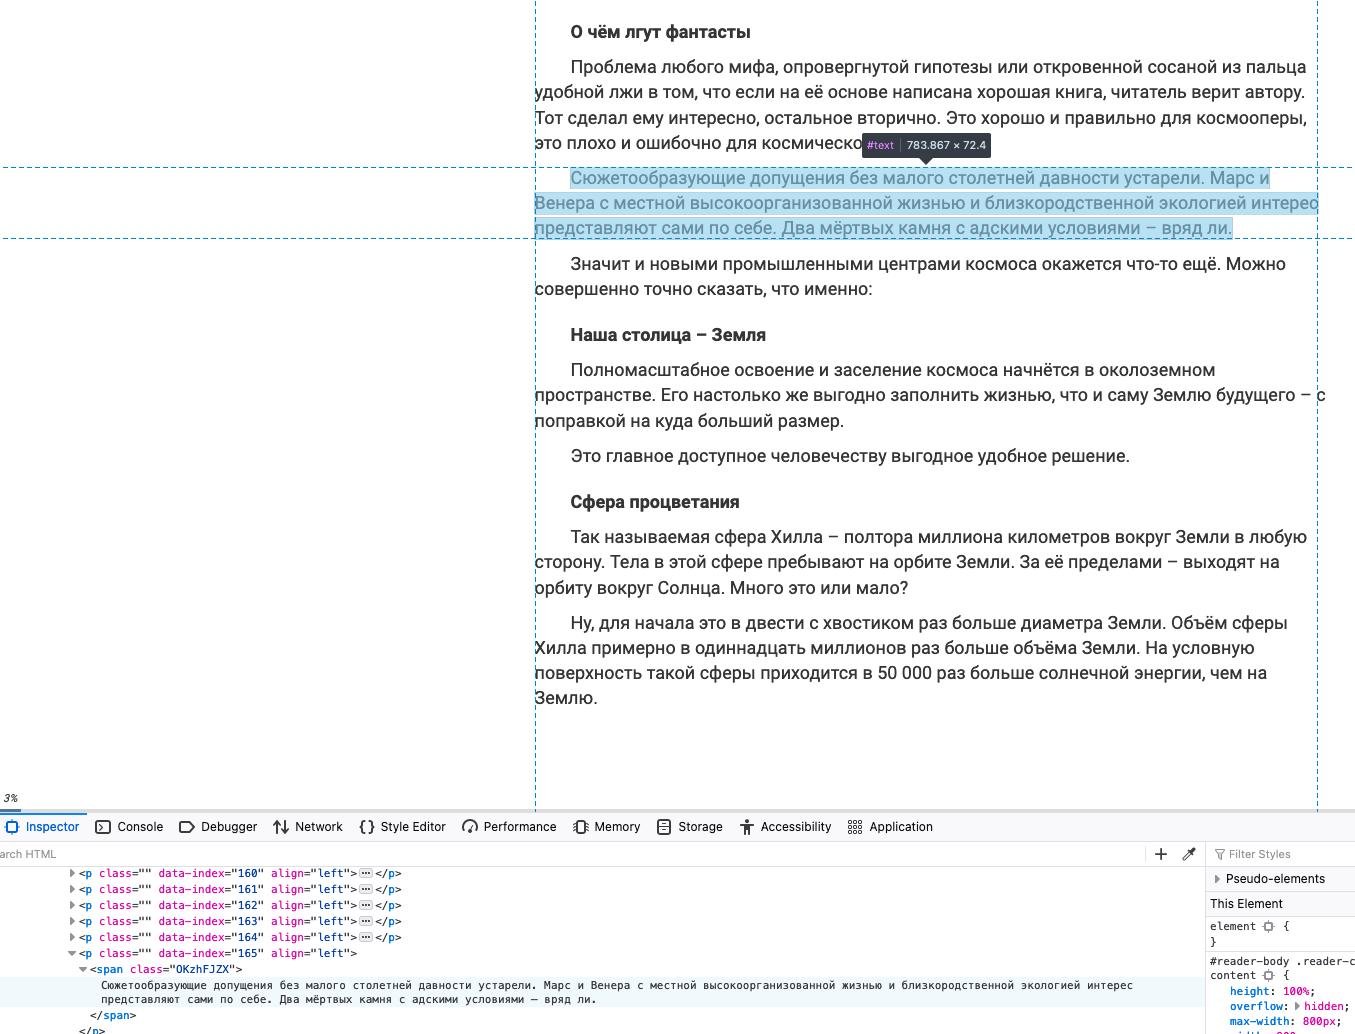Expand the Pseudo-elements section
This screenshot has height=1034, width=1355.
tap(1217, 879)
